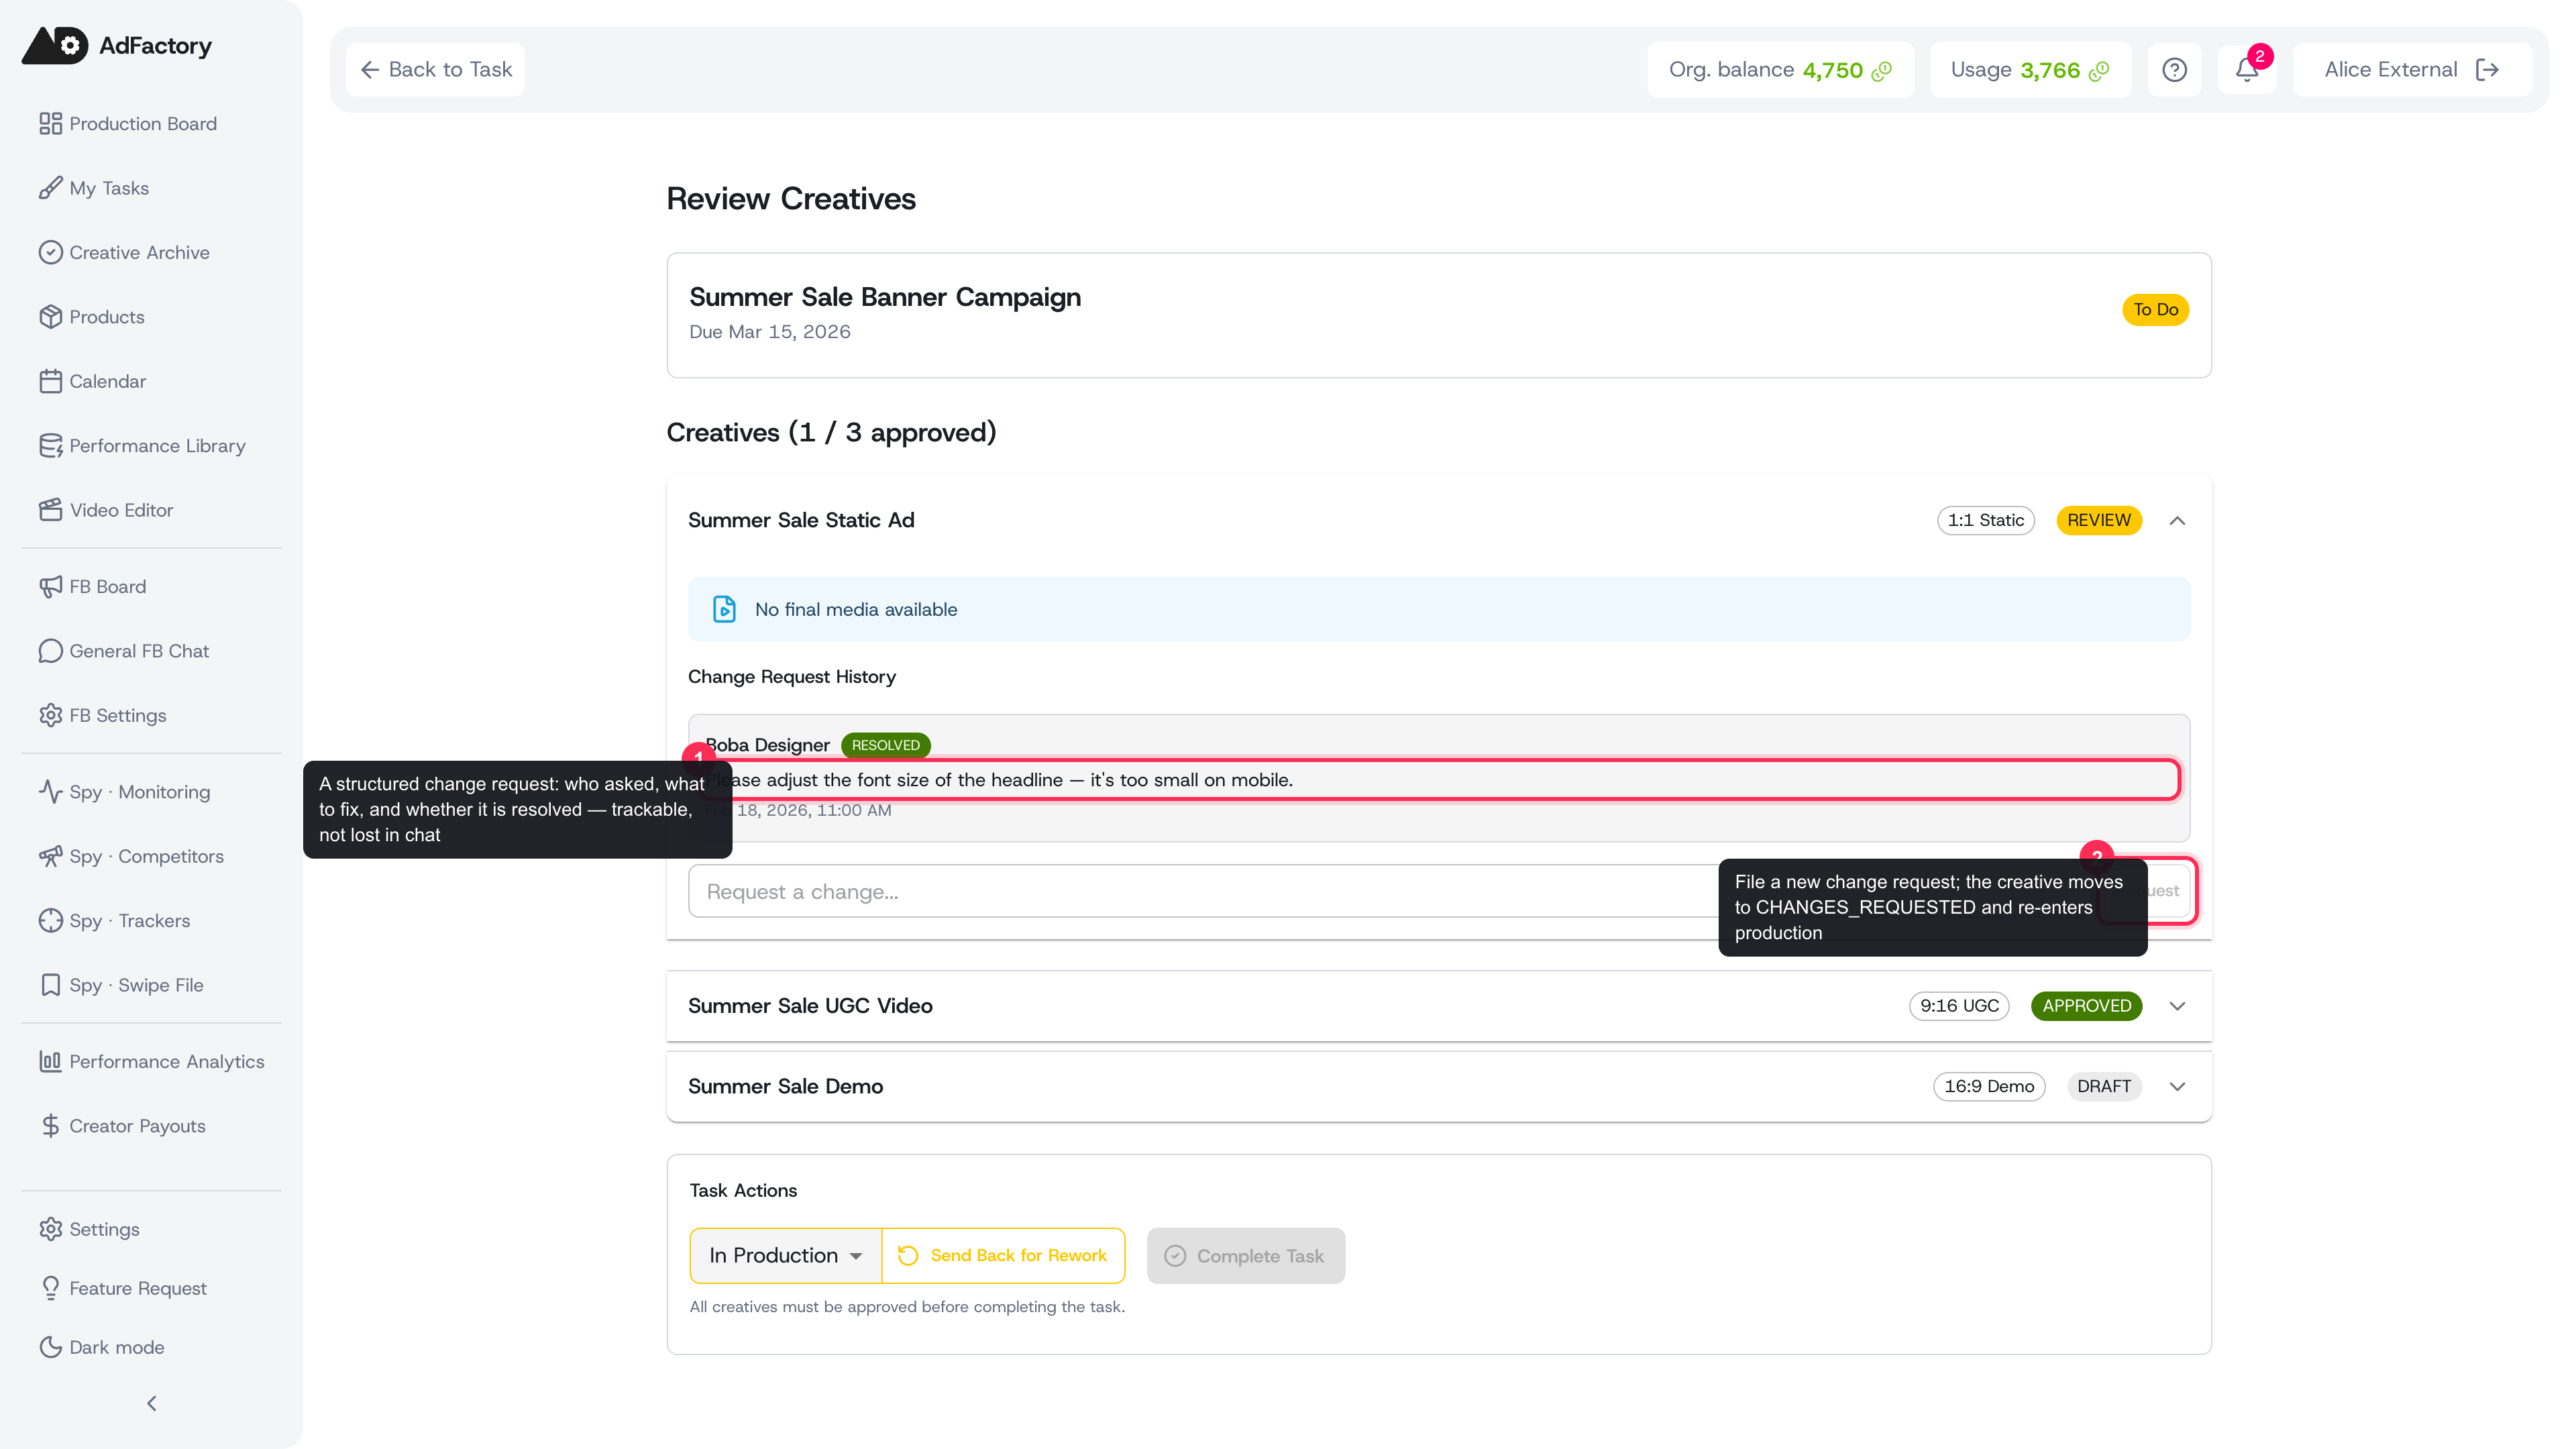
Task: Go to Creative Archive page
Action: pos(139,252)
